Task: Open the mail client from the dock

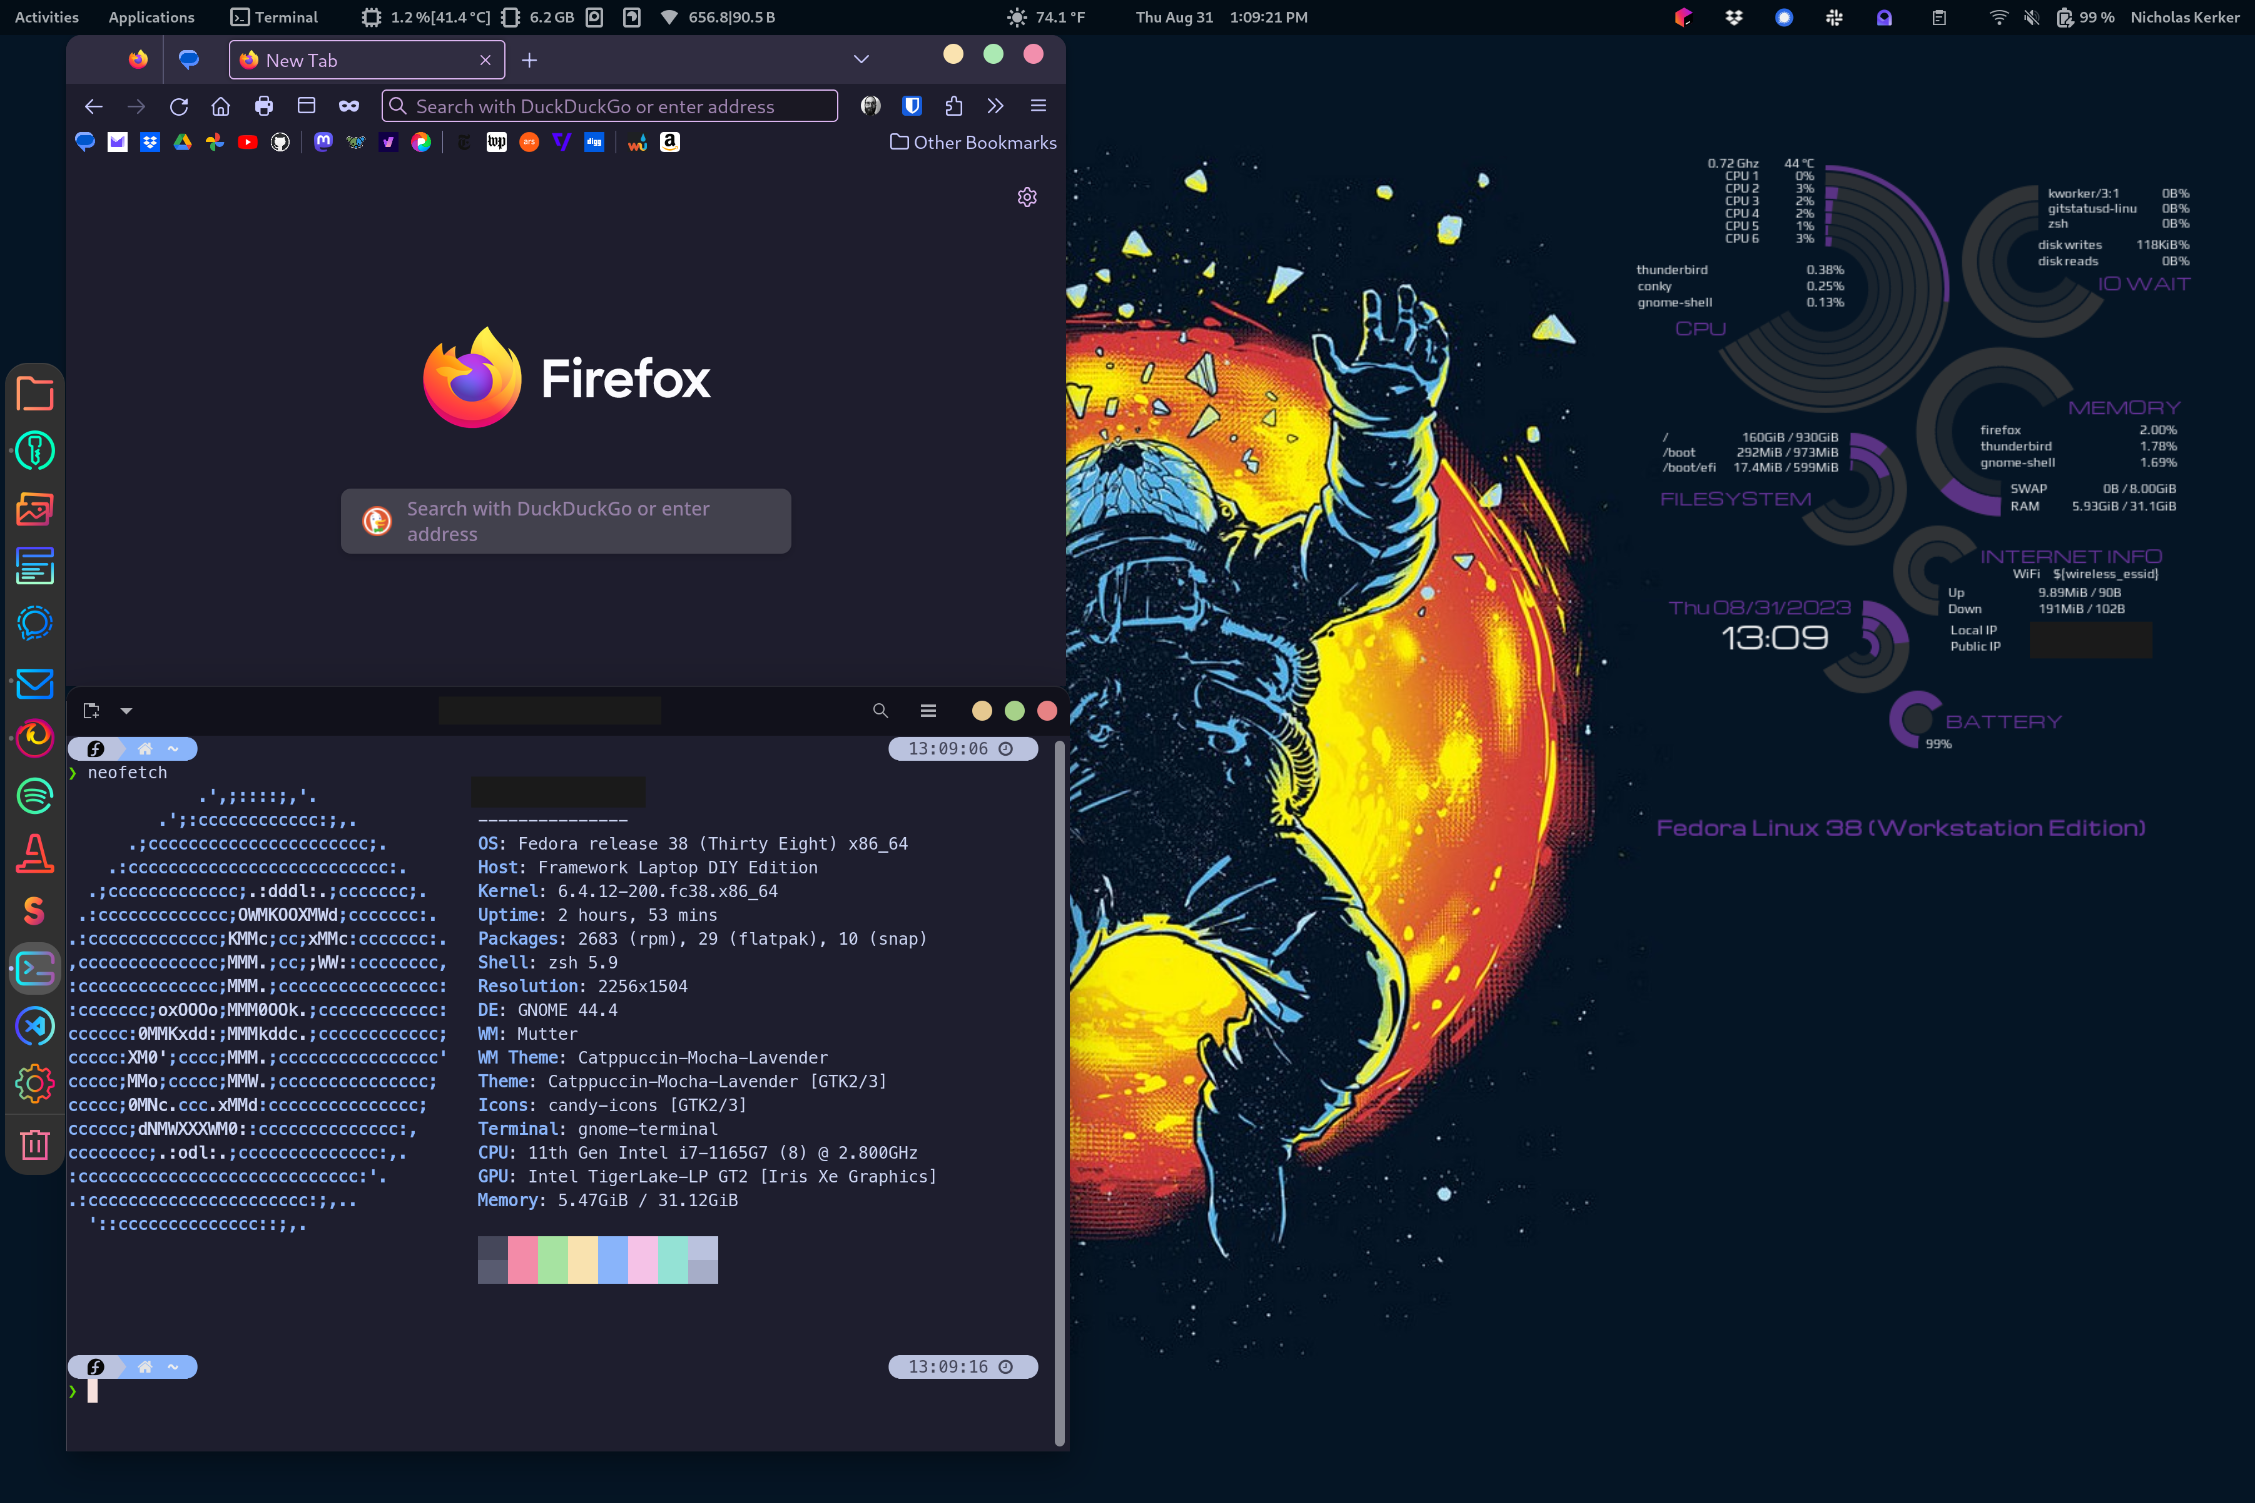Action: coord(35,684)
